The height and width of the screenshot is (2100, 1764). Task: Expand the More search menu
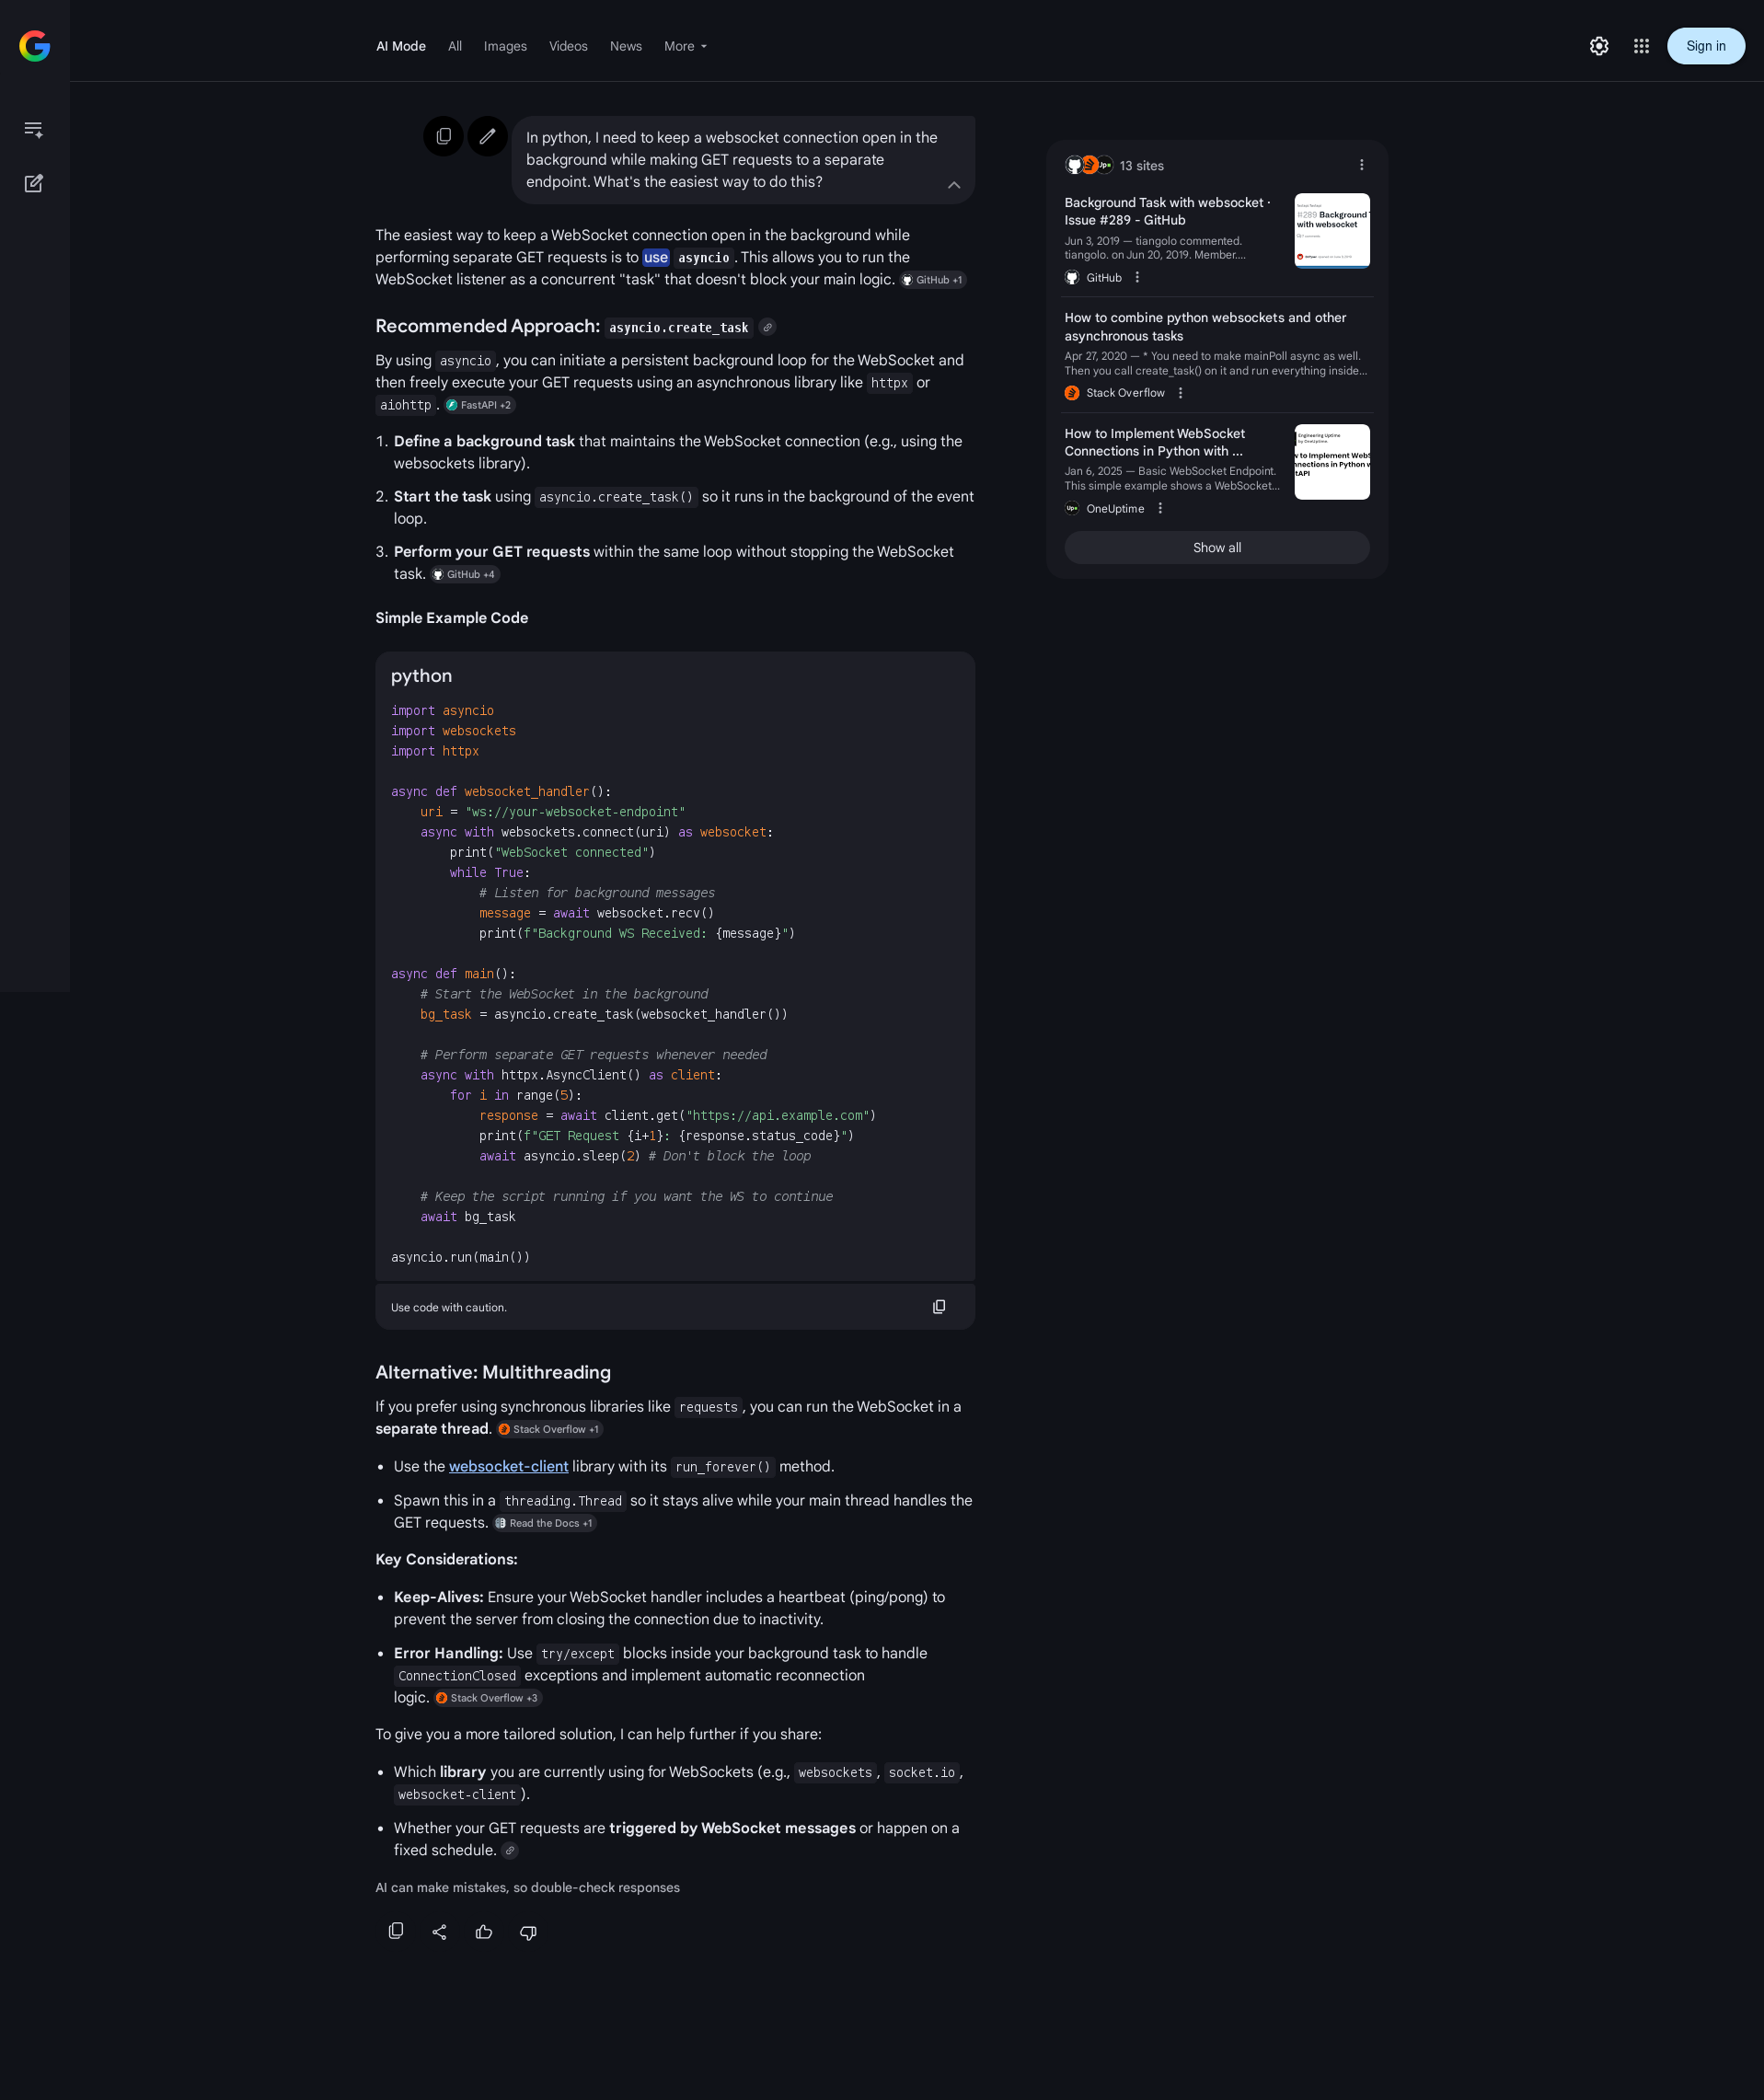(x=686, y=46)
